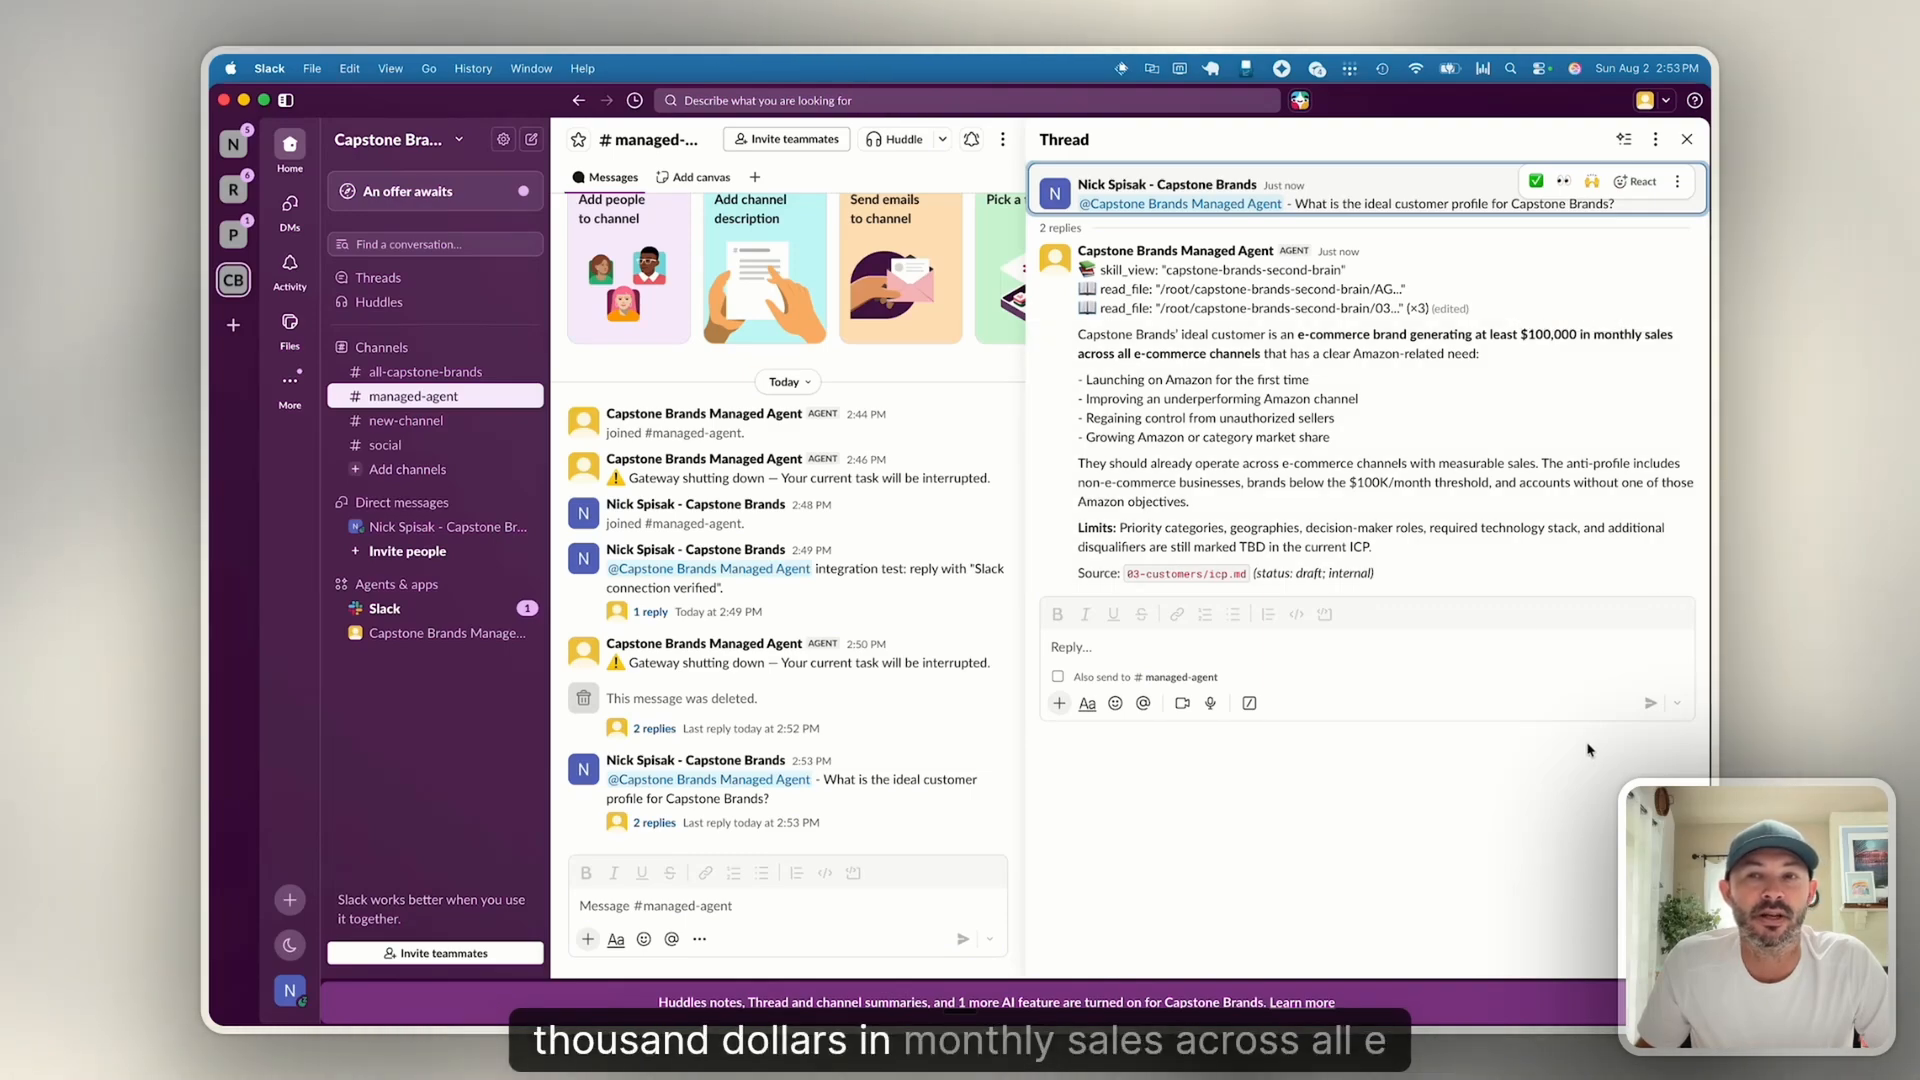
Task: Focus the thread Reply field
Action: [x=1367, y=647]
